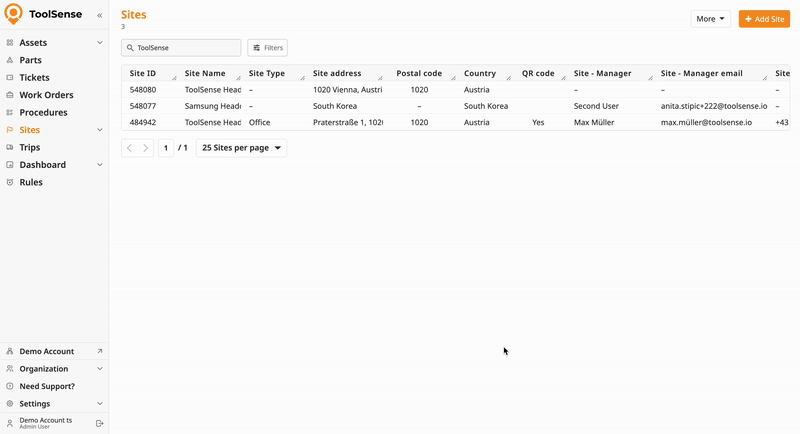This screenshot has height=434, width=800.
Task: Open the Filters button
Action: (267, 48)
